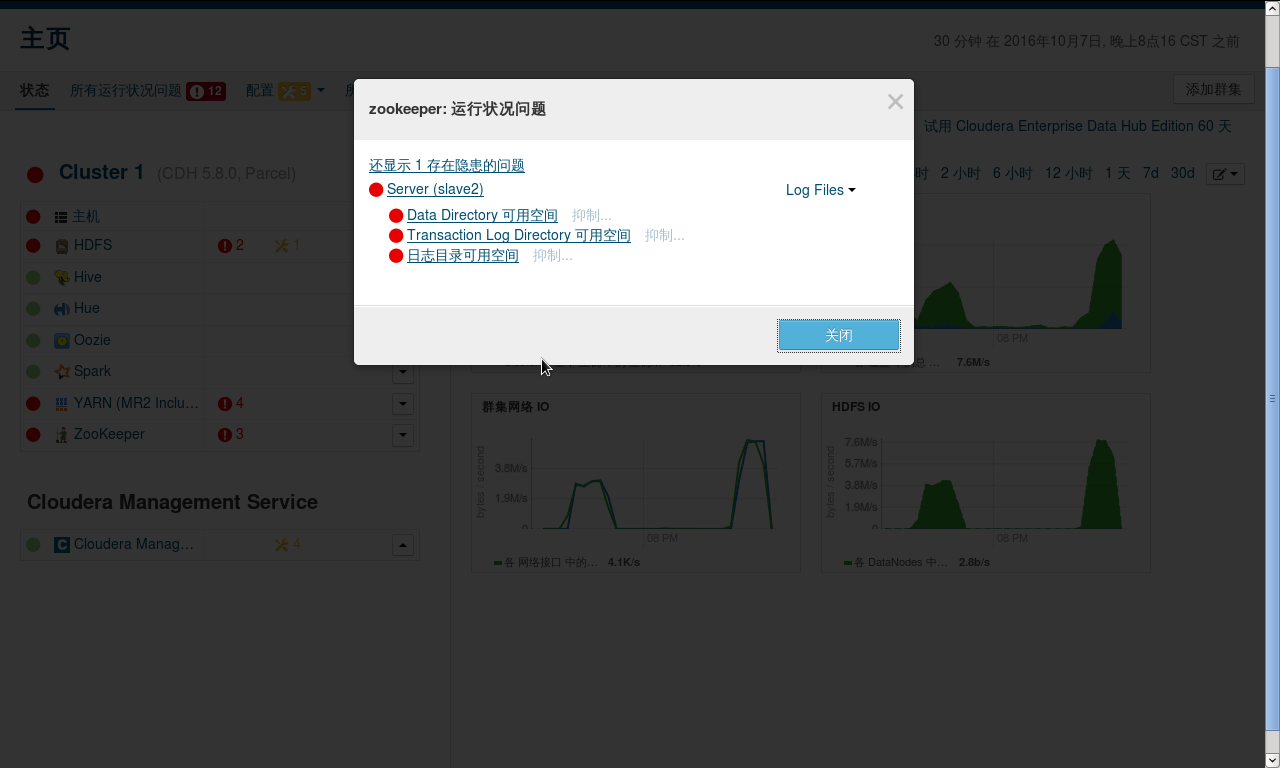Open Cluster 1 link
The image size is (1280, 768).
coord(102,172)
